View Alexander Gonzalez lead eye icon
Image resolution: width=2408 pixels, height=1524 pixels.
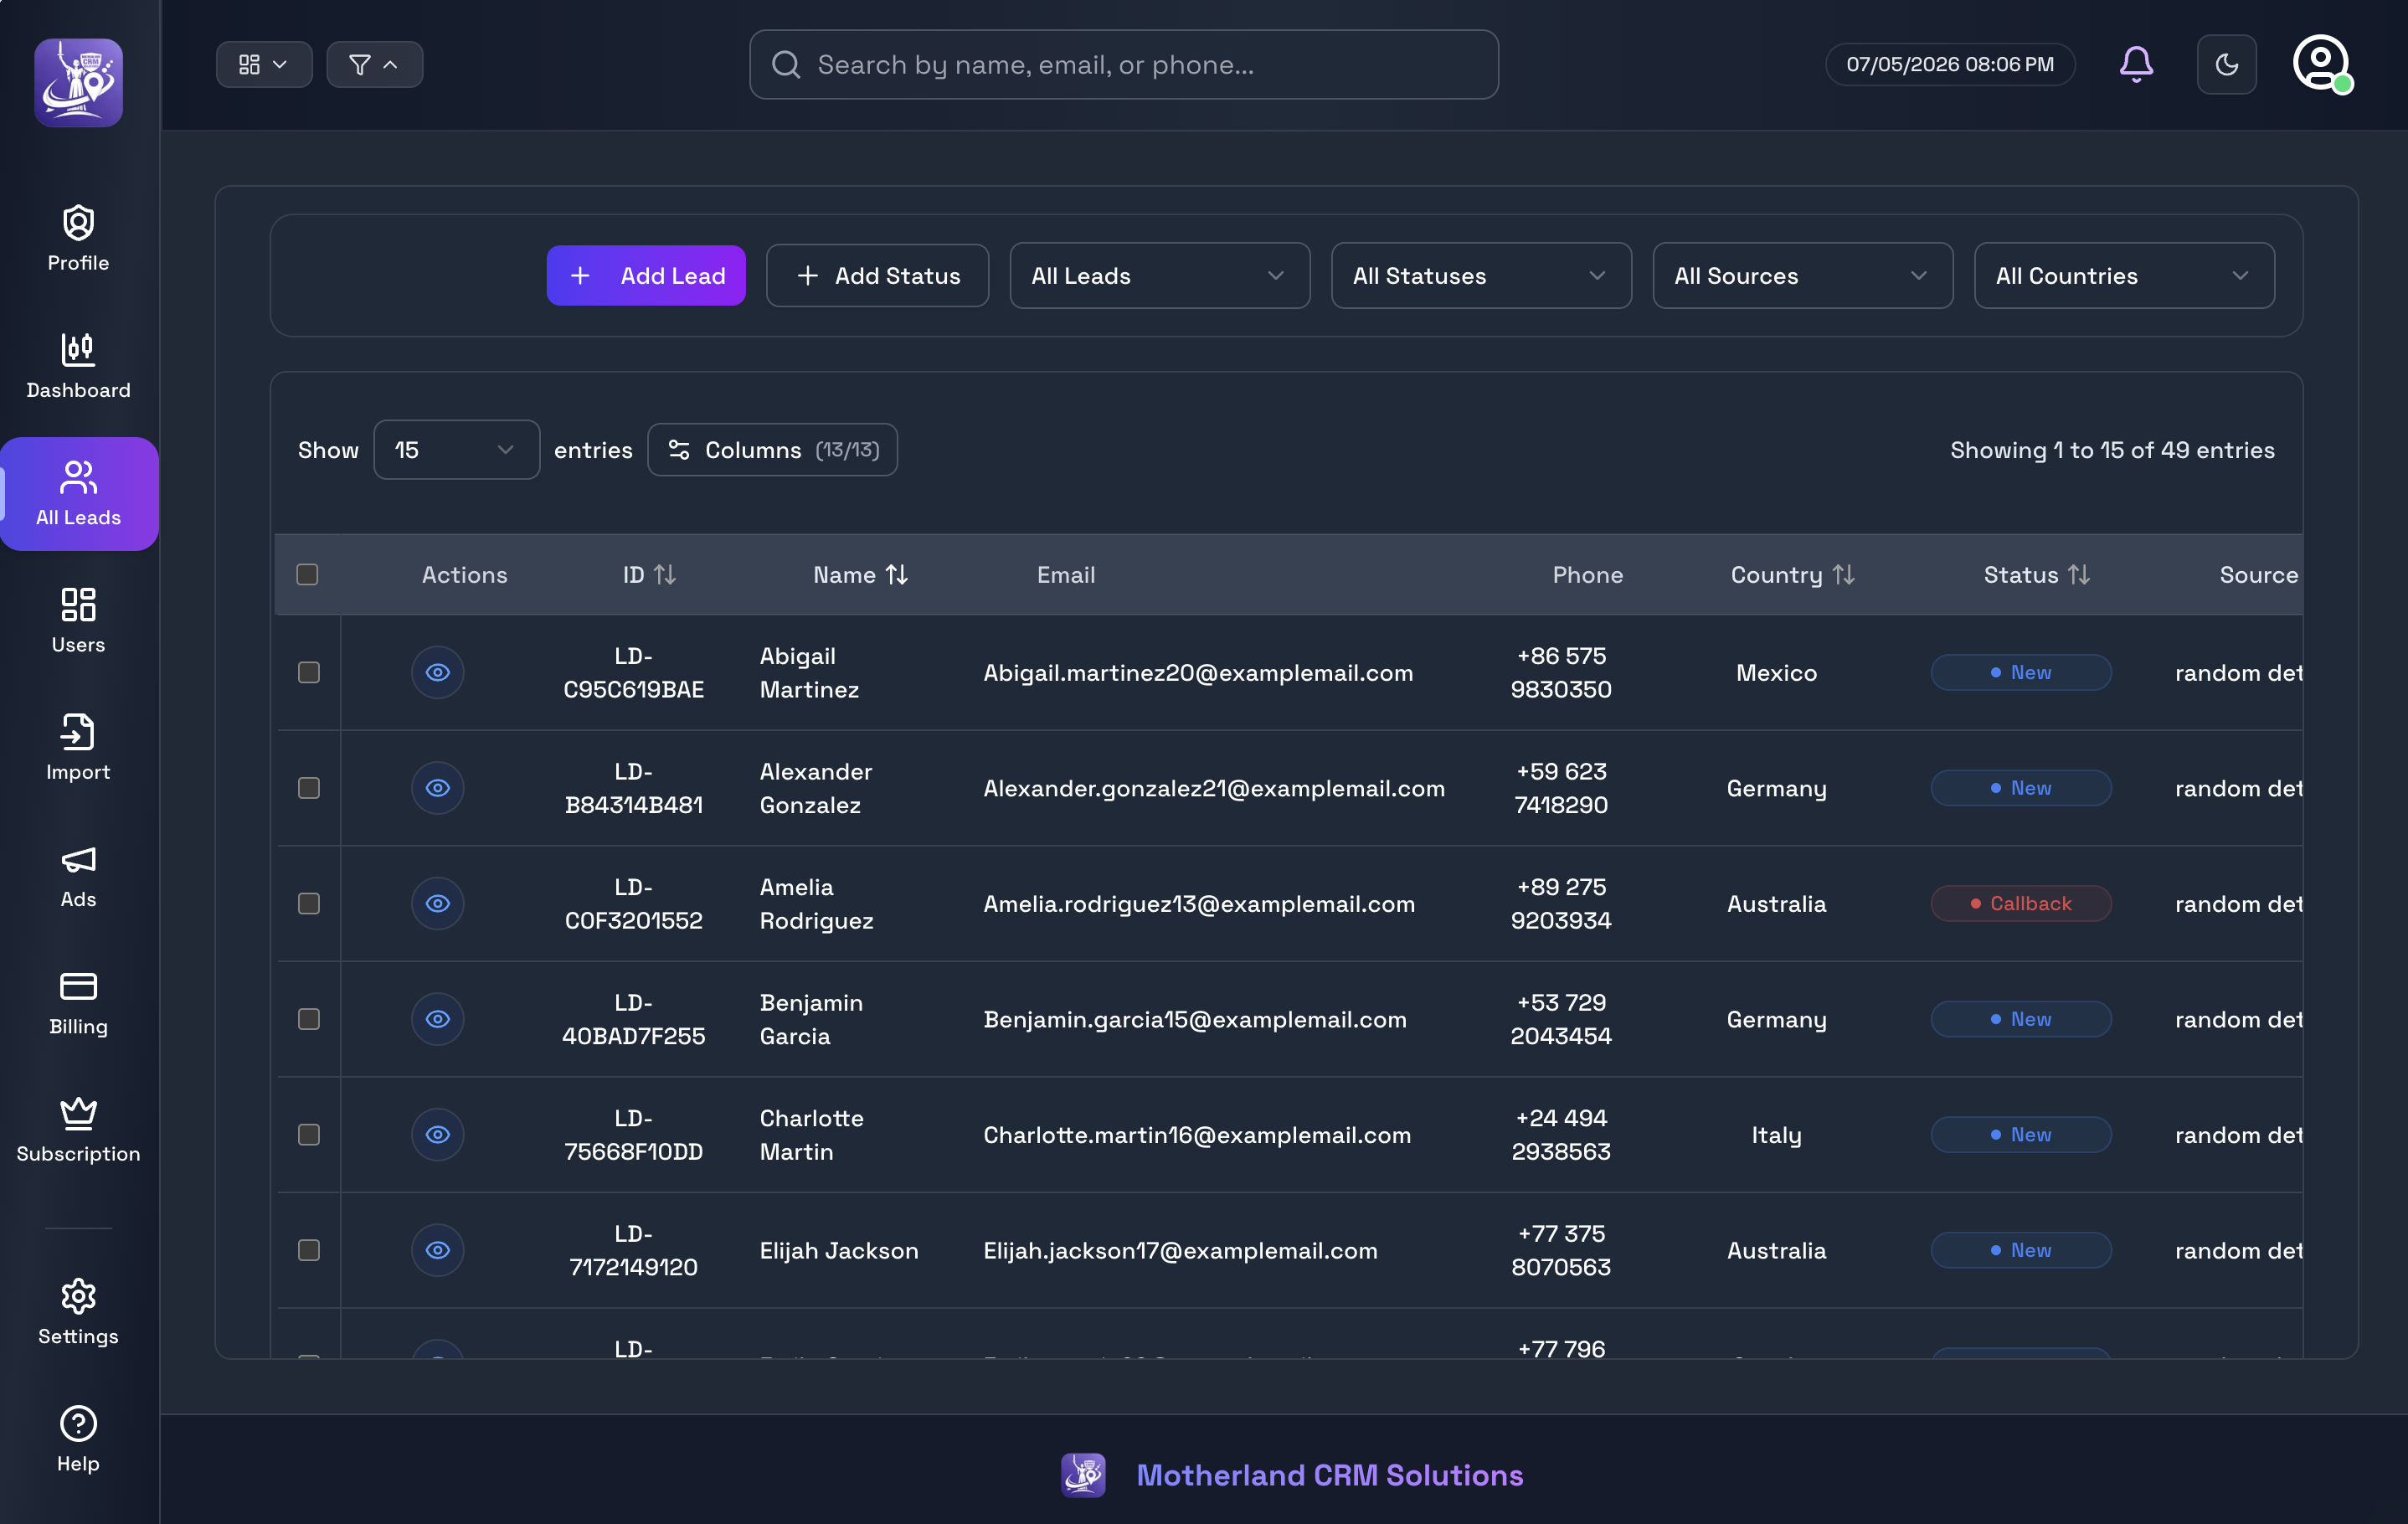(x=438, y=788)
